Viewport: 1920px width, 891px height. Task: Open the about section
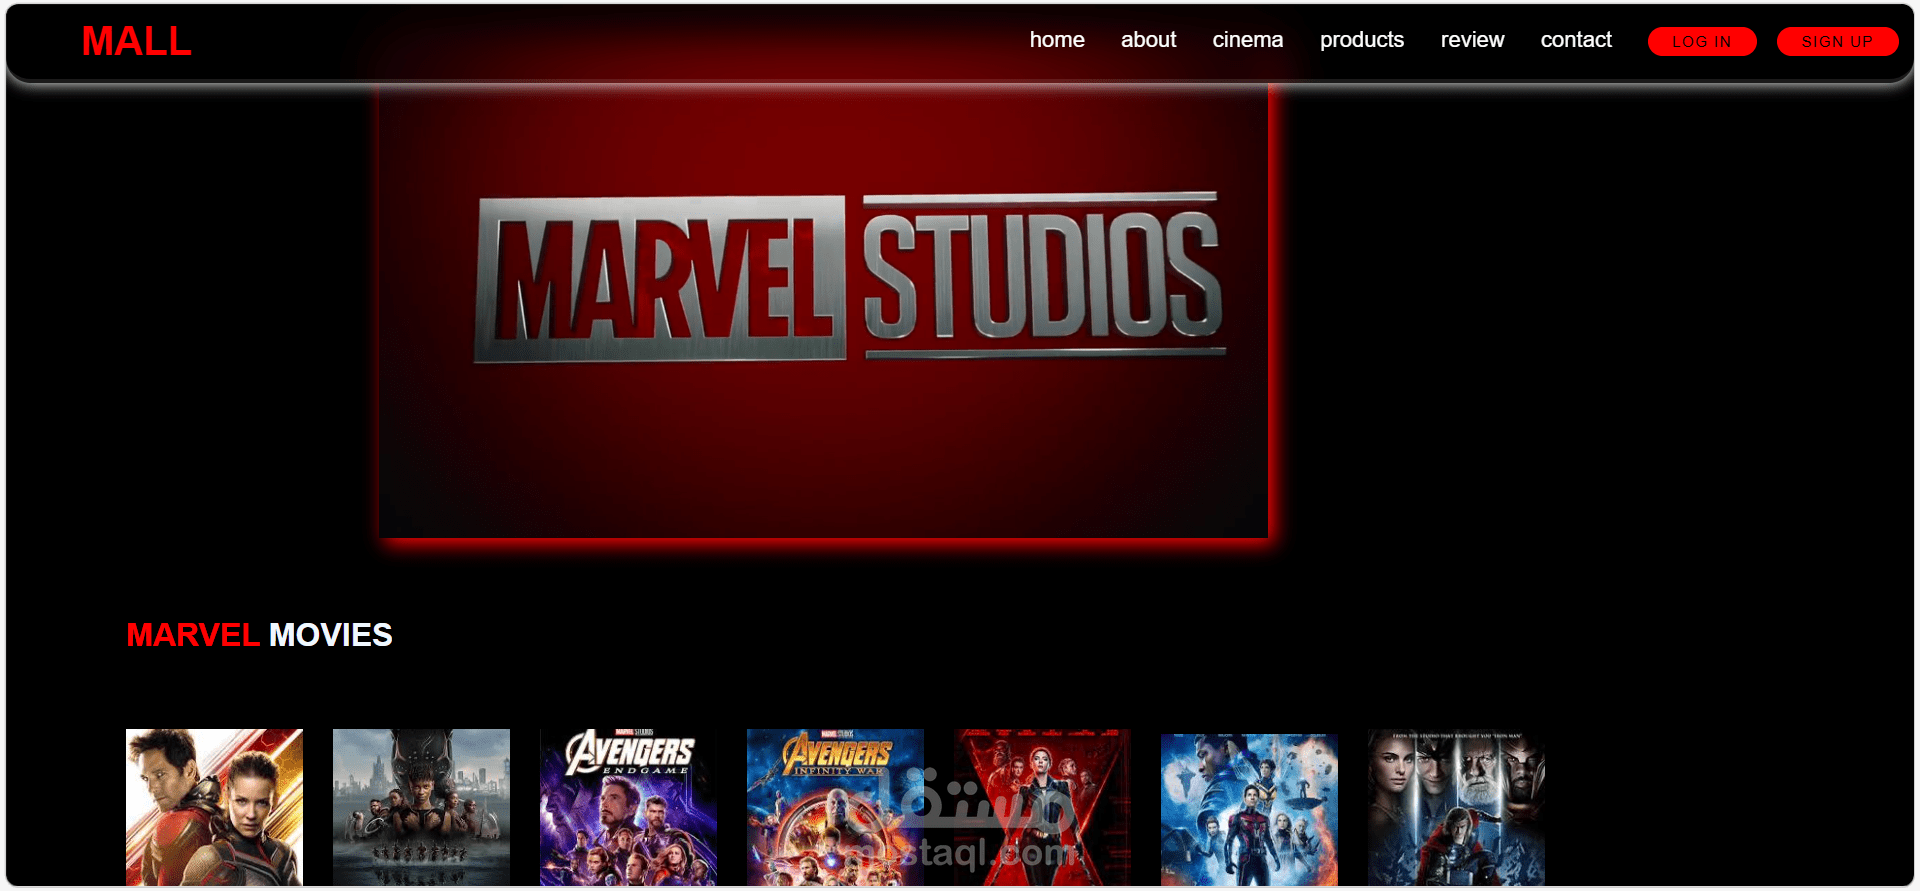pyautogui.click(x=1148, y=40)
